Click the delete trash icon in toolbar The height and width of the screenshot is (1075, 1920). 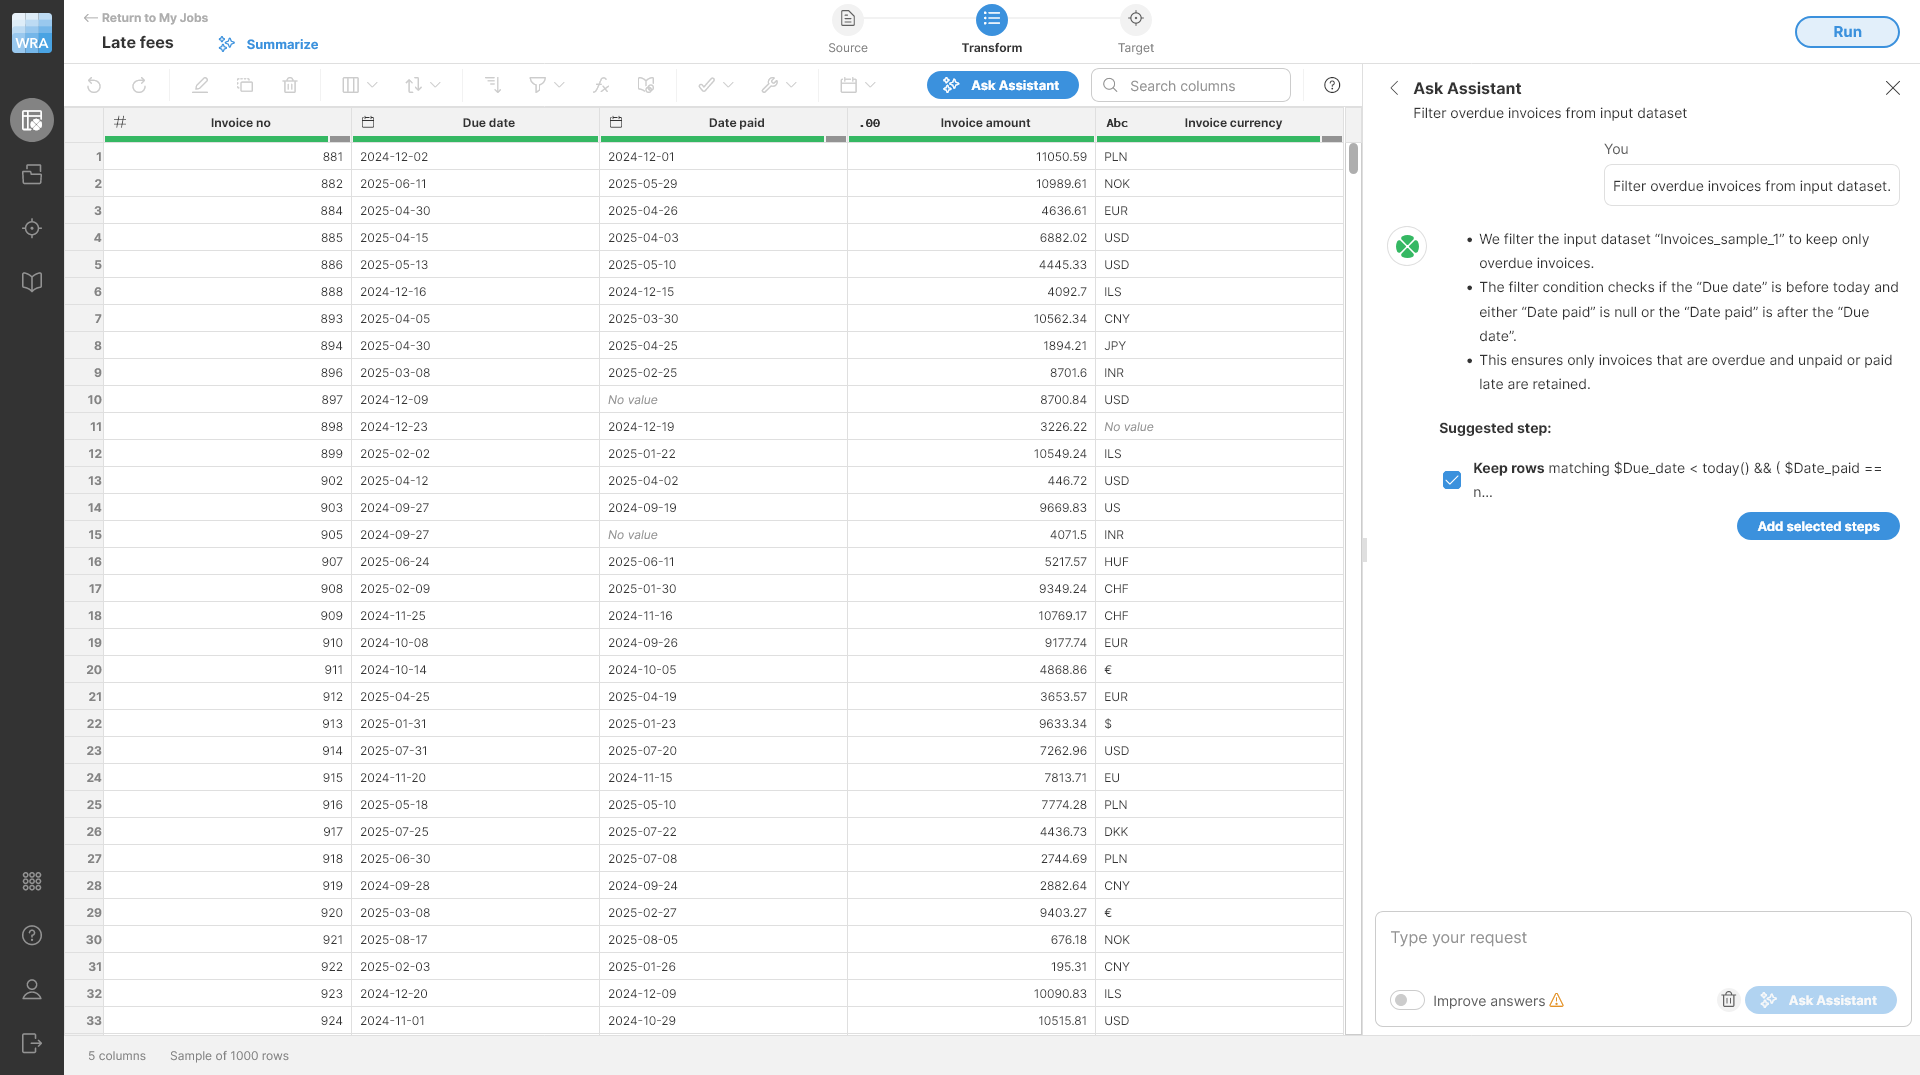pyautogui.click(x=290, y=86)
